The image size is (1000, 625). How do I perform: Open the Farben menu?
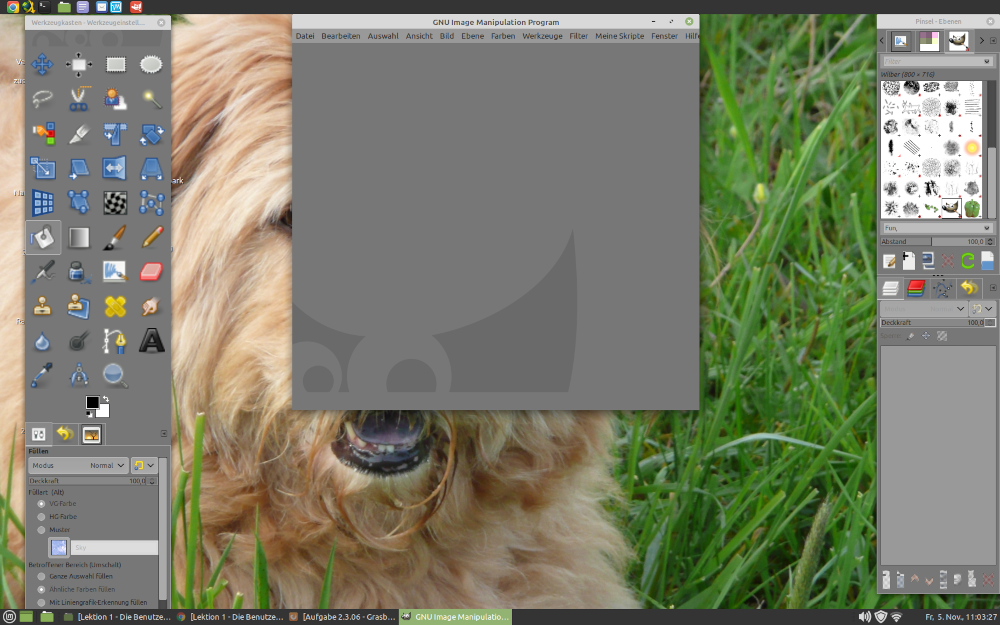503,36
